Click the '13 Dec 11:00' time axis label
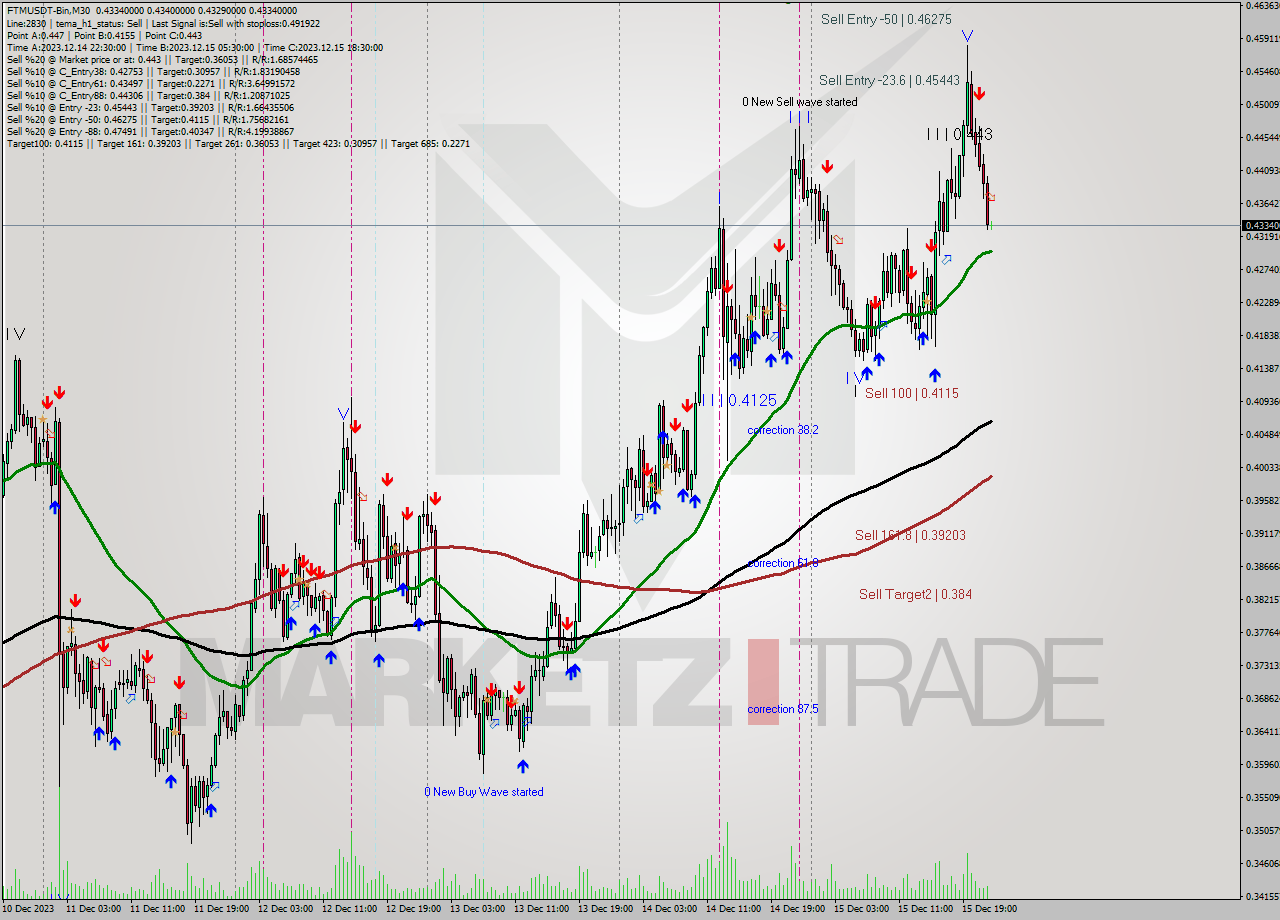Image resolution: width=1280 pixels, height=920 pixels. (x=541, y=909)
